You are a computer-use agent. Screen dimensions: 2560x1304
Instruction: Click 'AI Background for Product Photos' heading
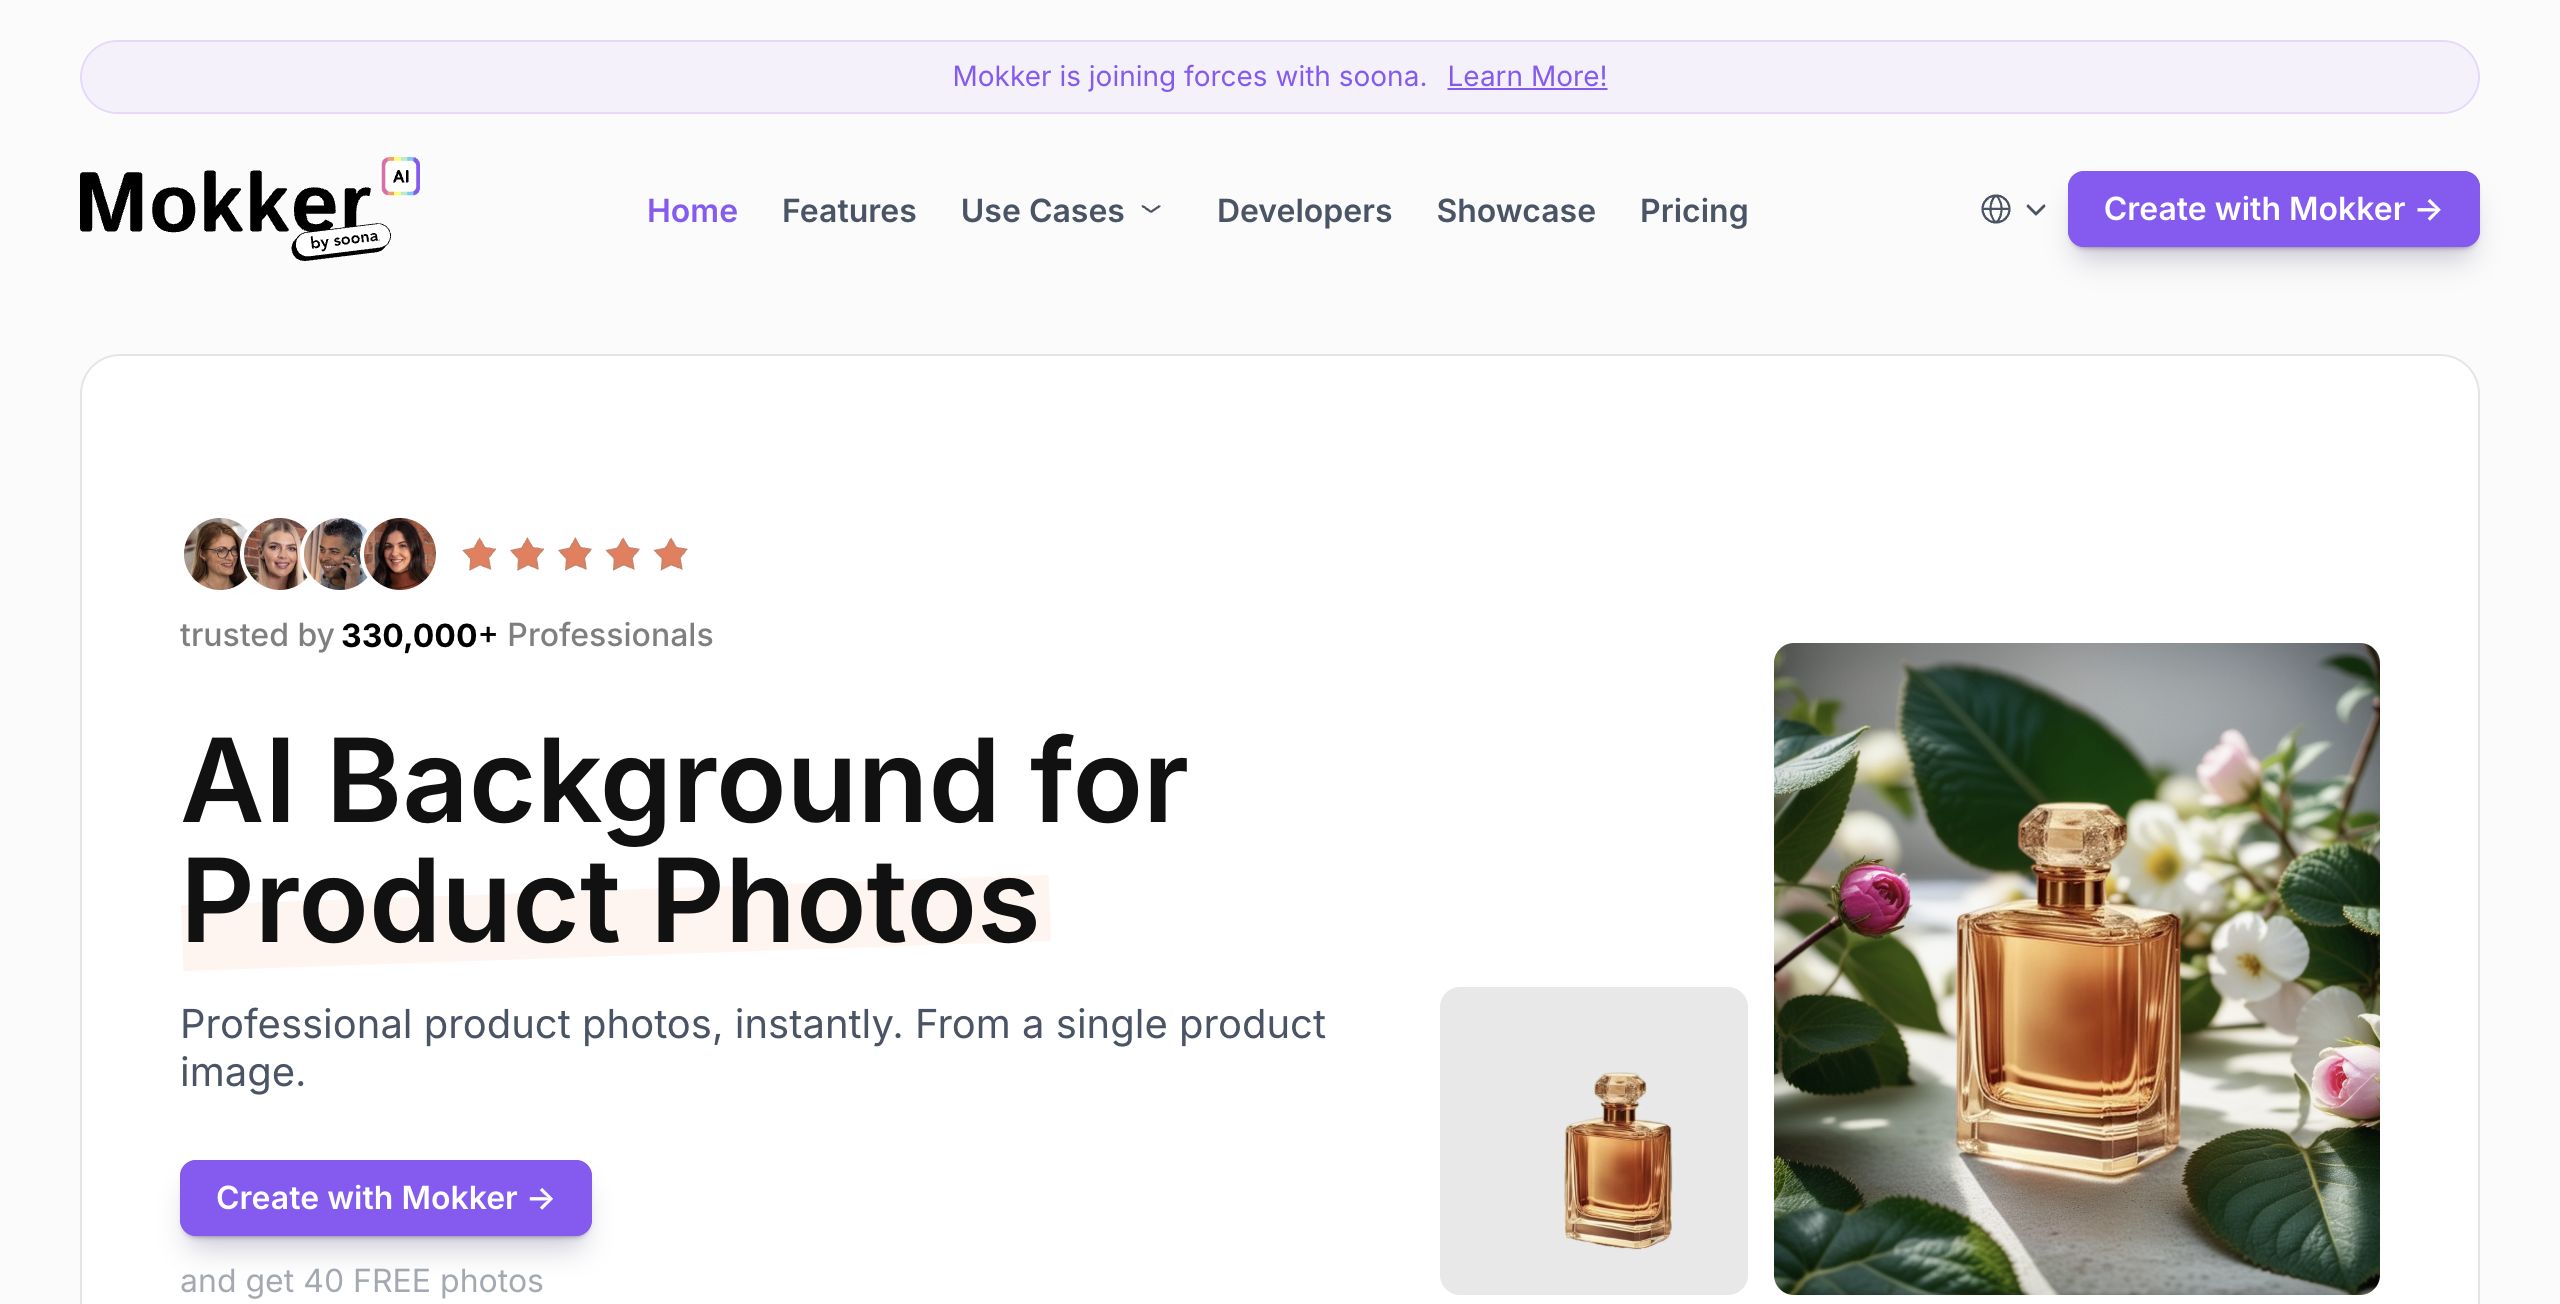tap(684, 841)
